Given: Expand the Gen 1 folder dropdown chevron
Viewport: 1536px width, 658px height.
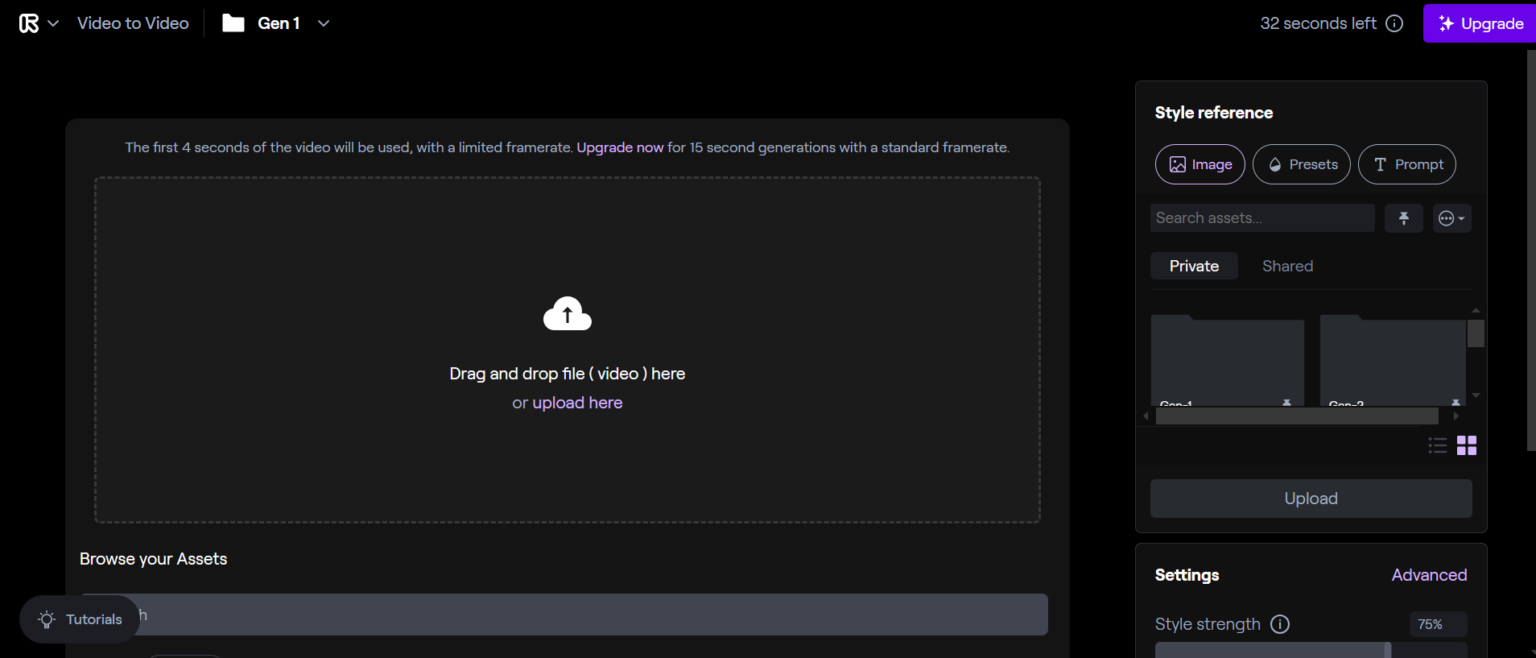Looking at the screenshot, I should tap(323, 23).
